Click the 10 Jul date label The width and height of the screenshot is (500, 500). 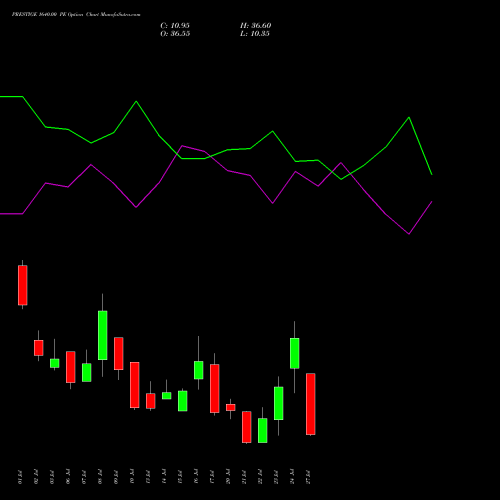tap(132, 477)
